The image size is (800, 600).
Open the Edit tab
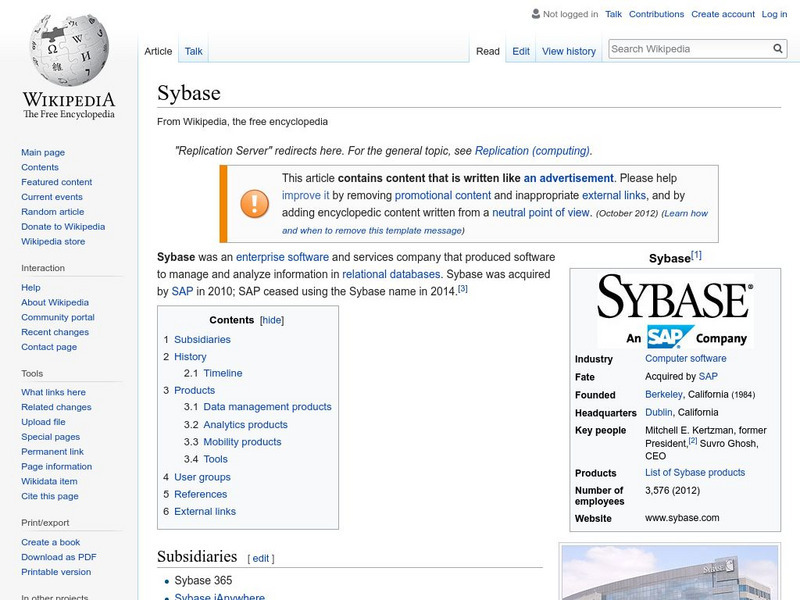[x=520, y=50]
